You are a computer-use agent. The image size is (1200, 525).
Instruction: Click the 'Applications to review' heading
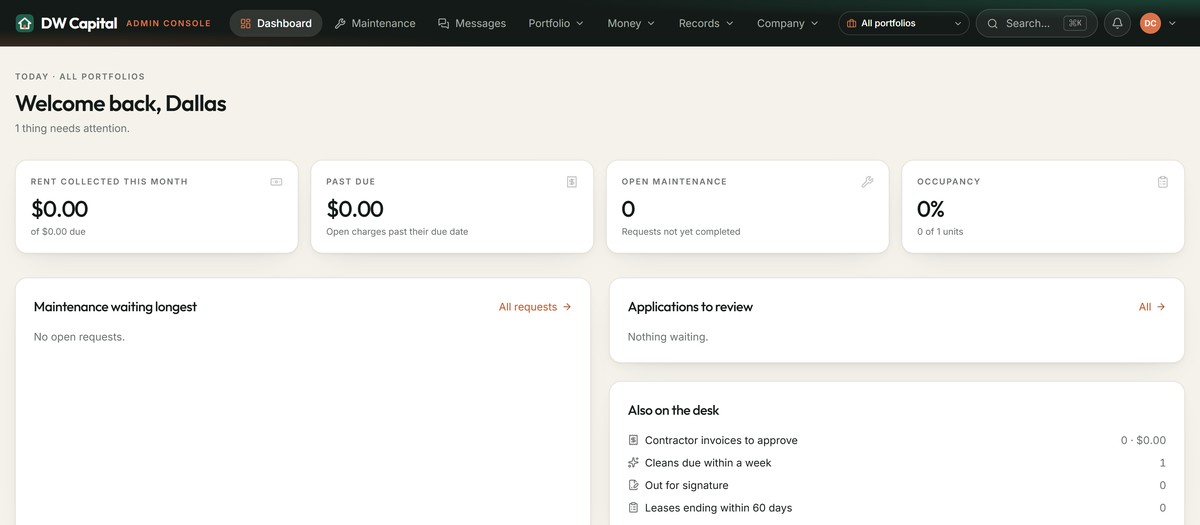point(690,307)
